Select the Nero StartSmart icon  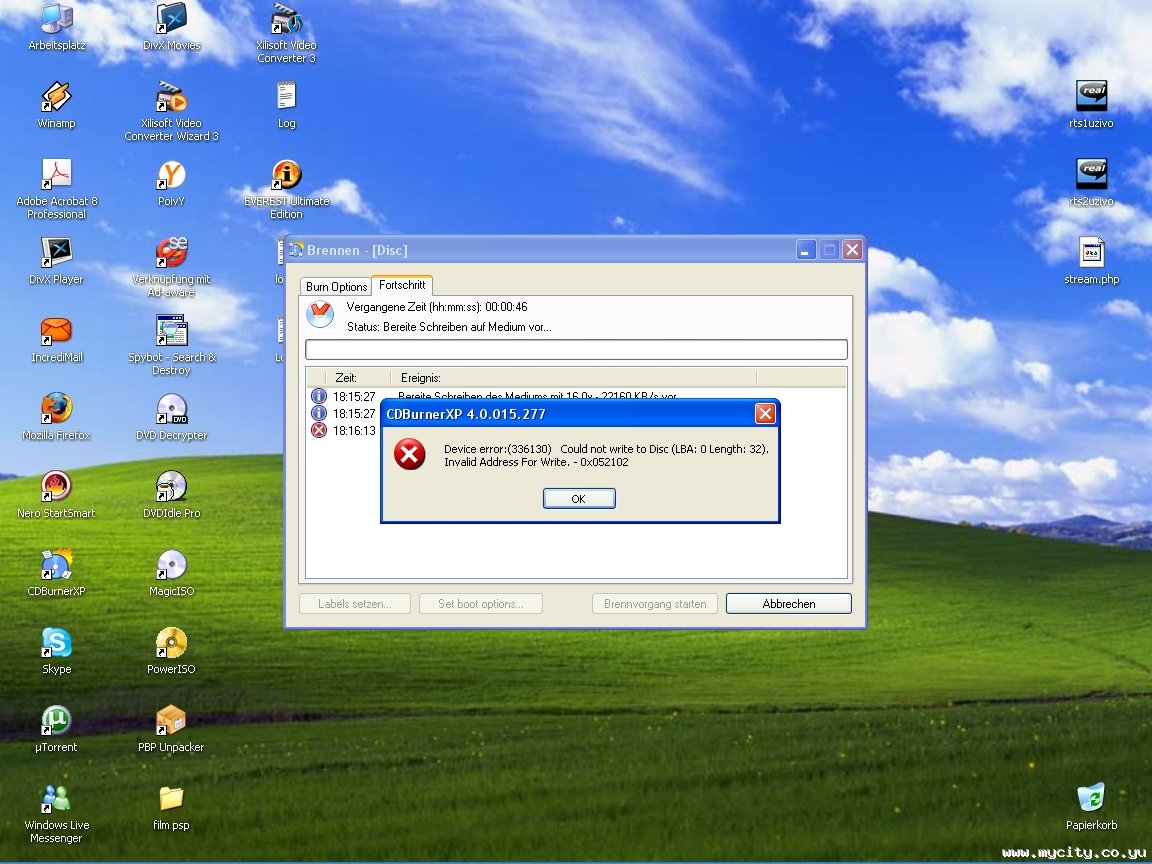point(57,494)
